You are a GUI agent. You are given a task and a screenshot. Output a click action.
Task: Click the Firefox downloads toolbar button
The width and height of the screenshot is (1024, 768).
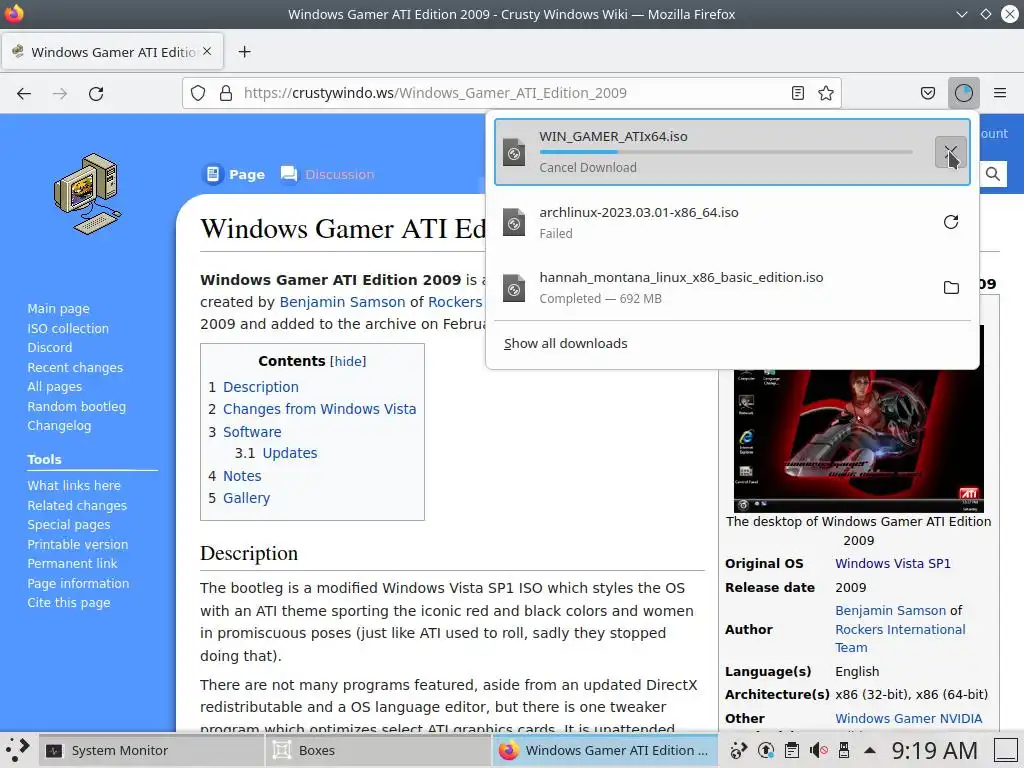(964, 93)
